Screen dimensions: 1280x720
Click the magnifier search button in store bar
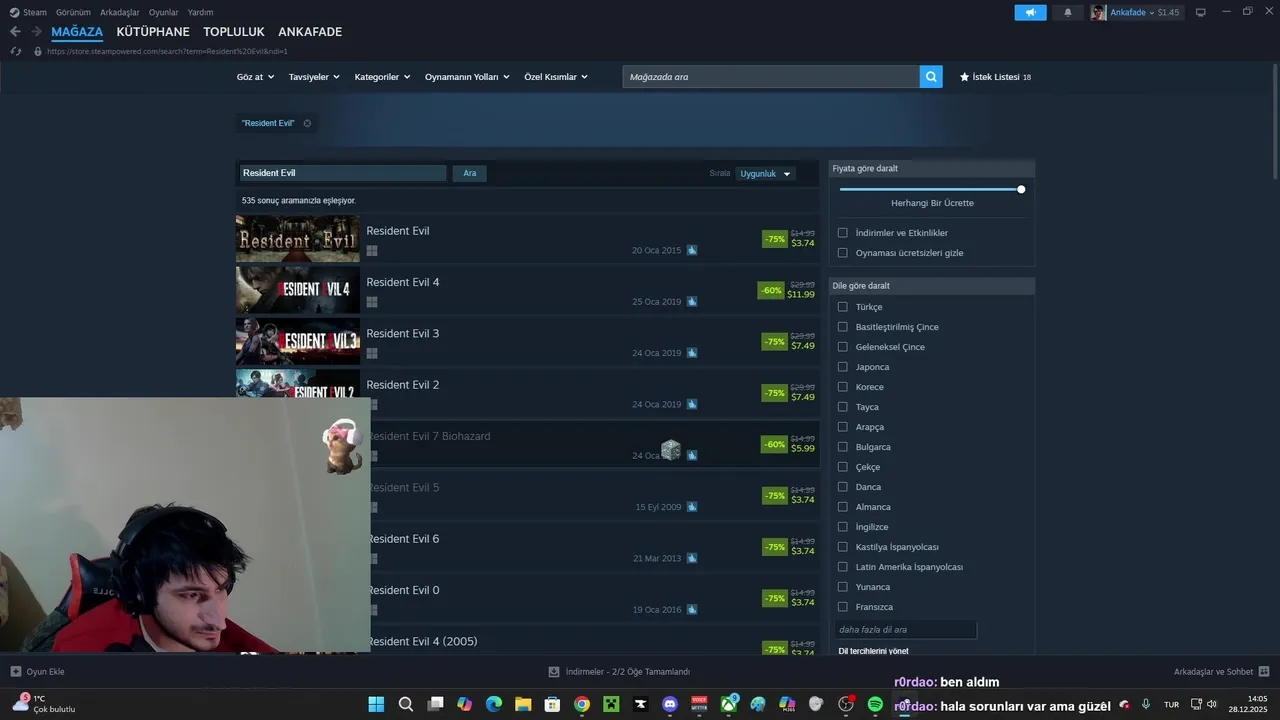pos(931,77)
